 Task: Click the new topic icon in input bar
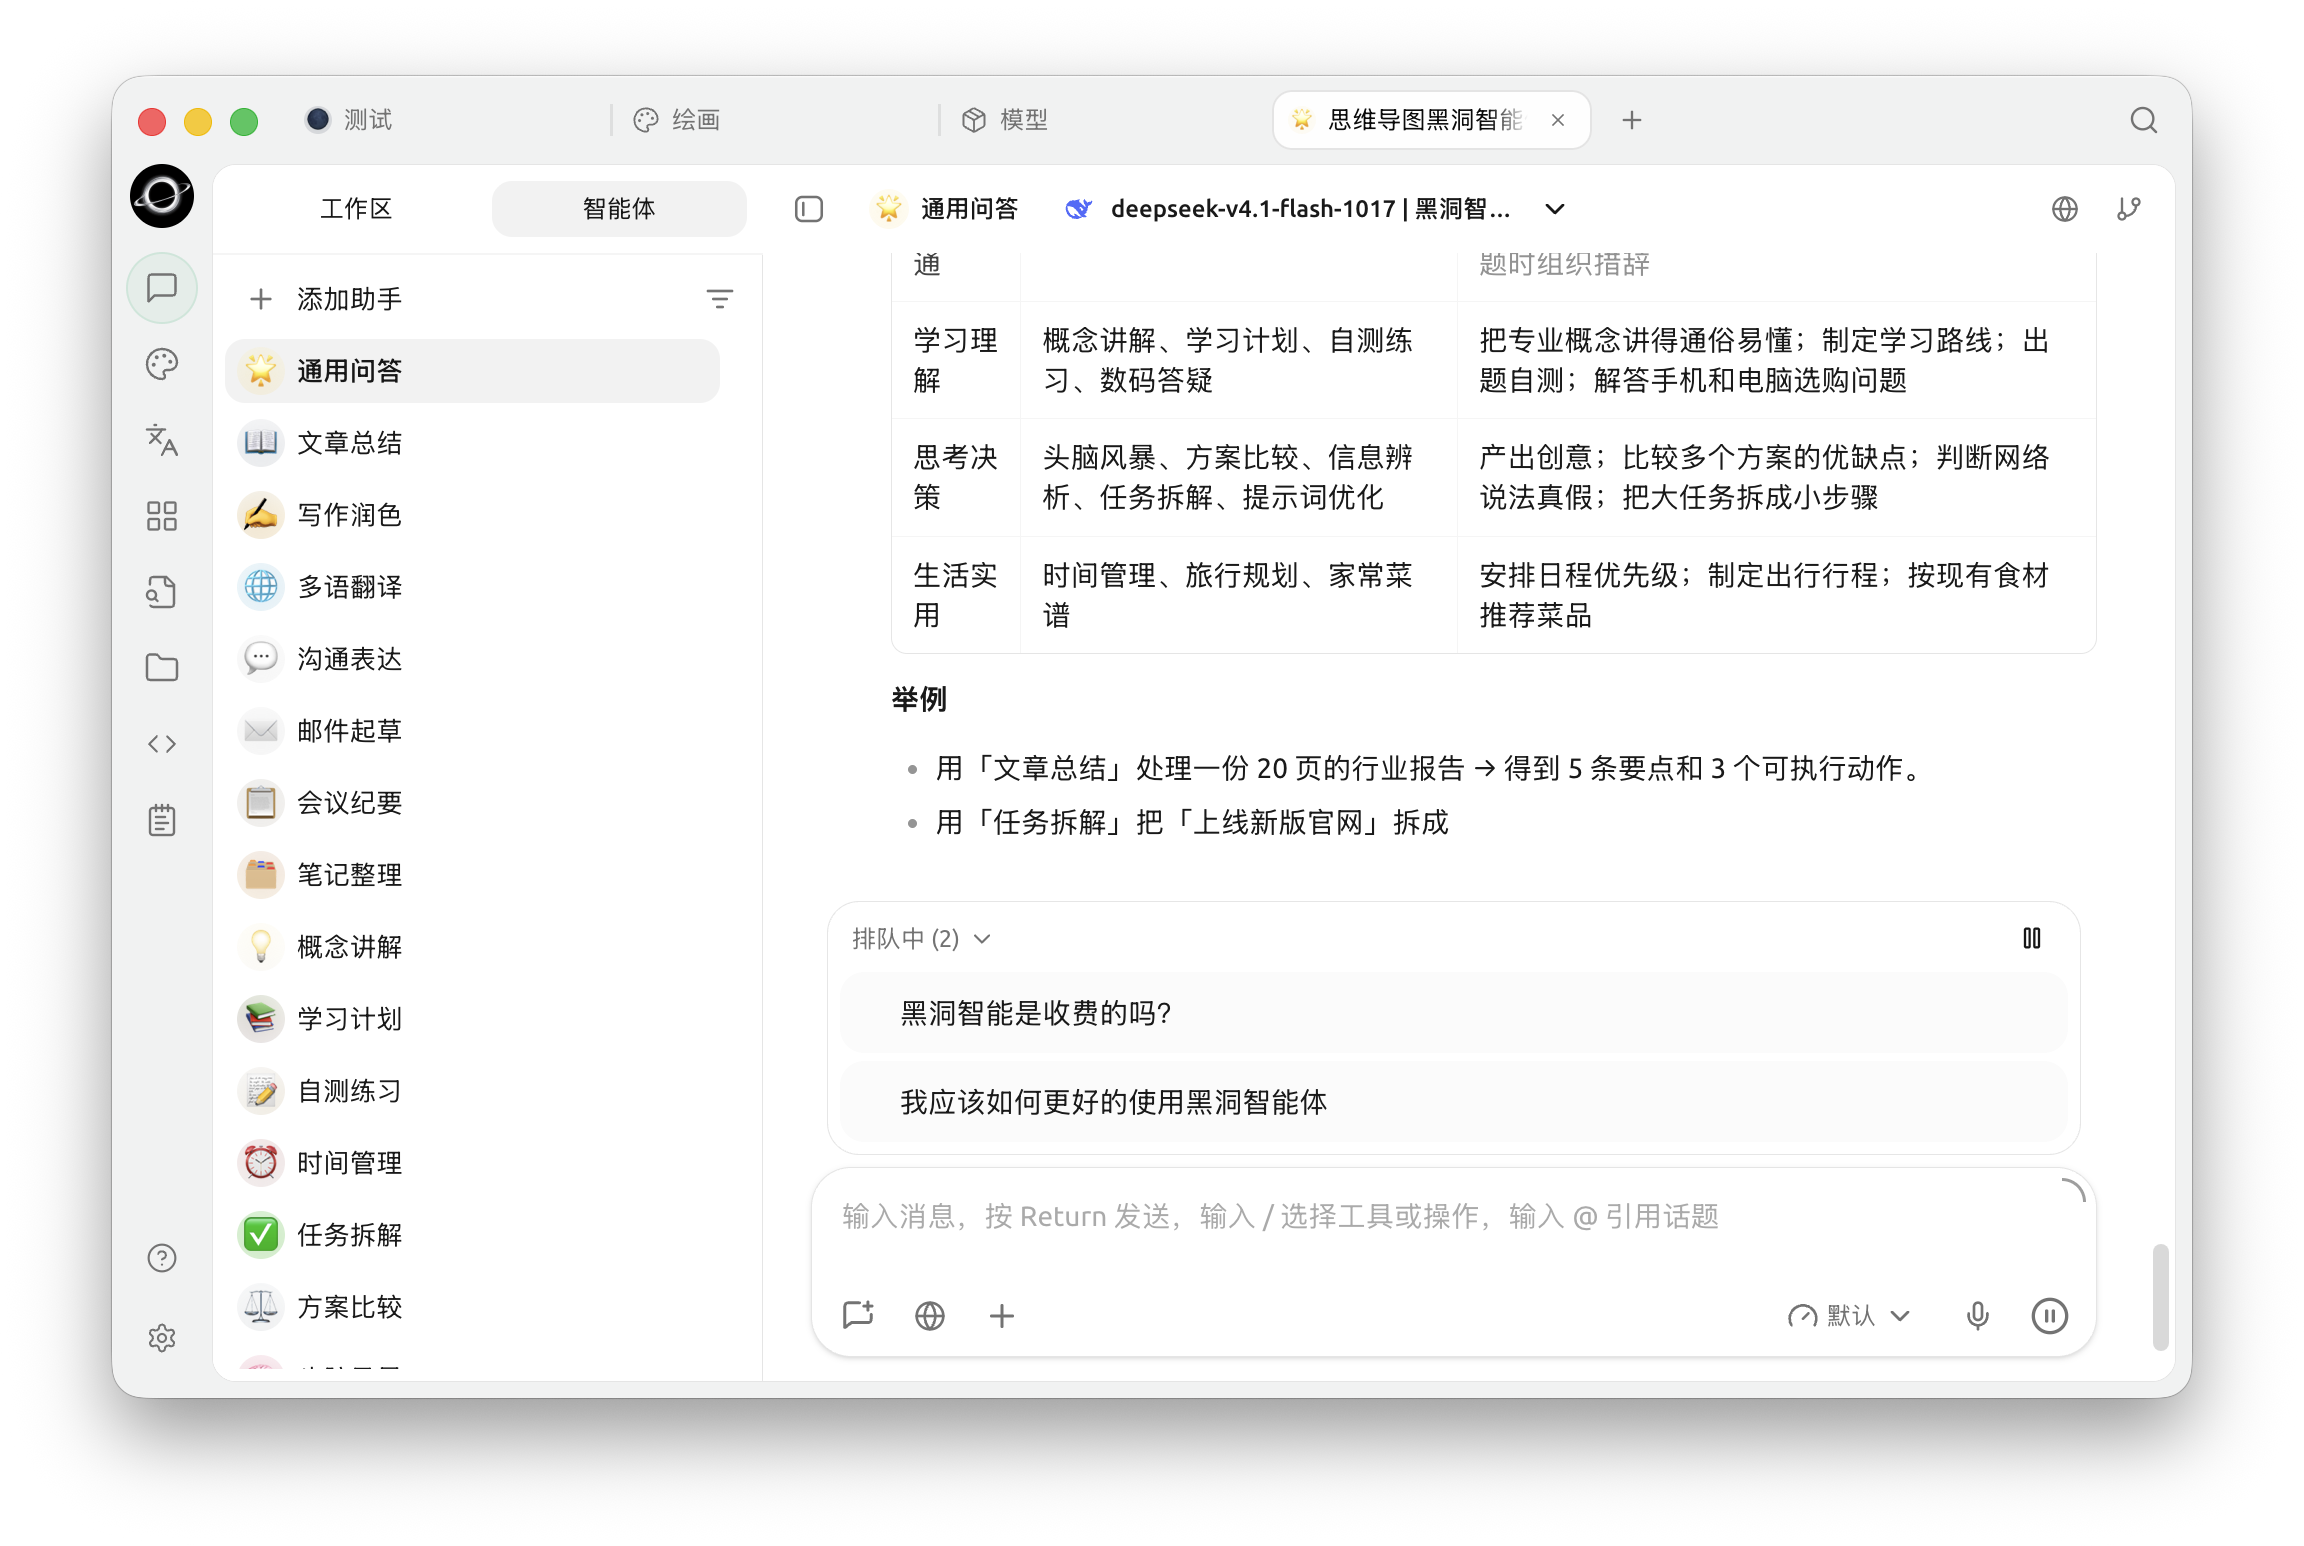pos(858,1315)
